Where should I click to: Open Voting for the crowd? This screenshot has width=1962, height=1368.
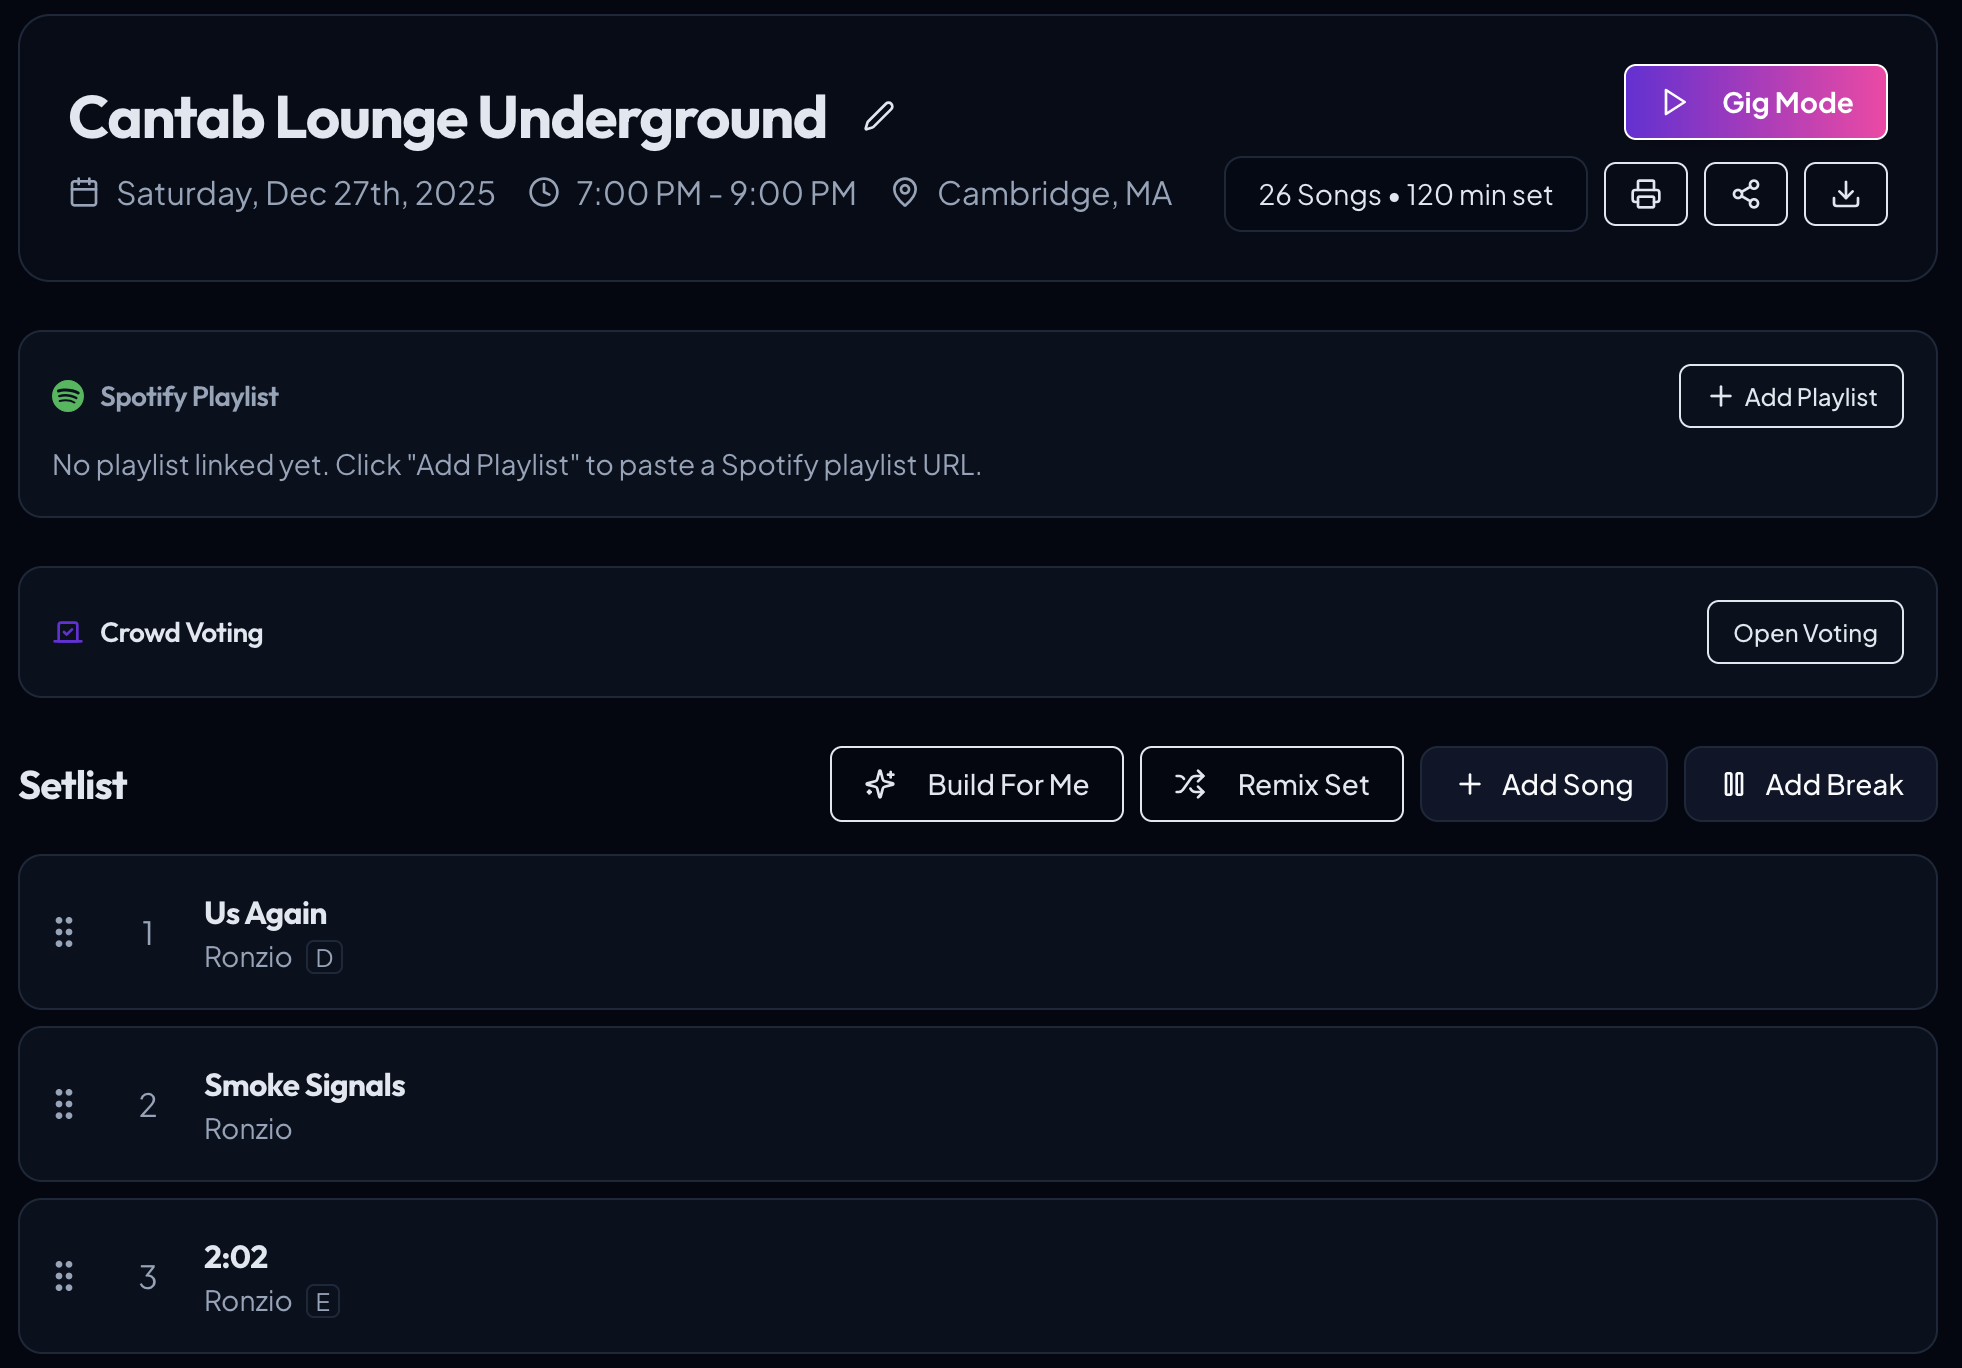[1804, 632]
